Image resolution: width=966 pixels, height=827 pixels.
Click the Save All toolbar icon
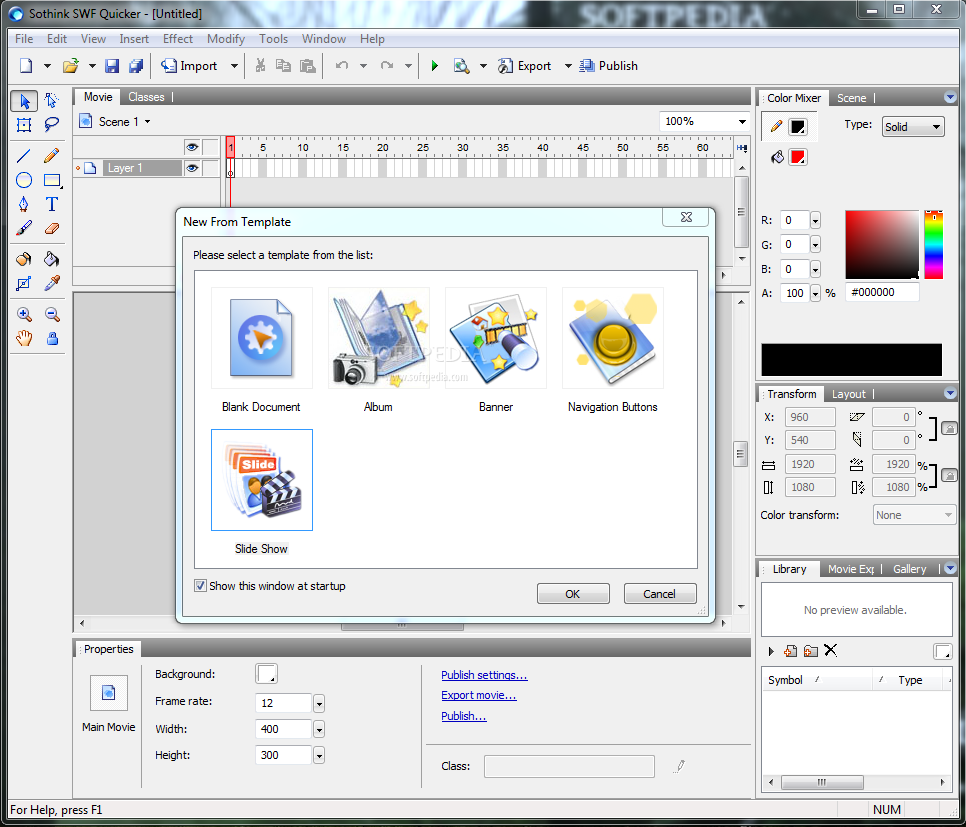(x=136, y=66)
